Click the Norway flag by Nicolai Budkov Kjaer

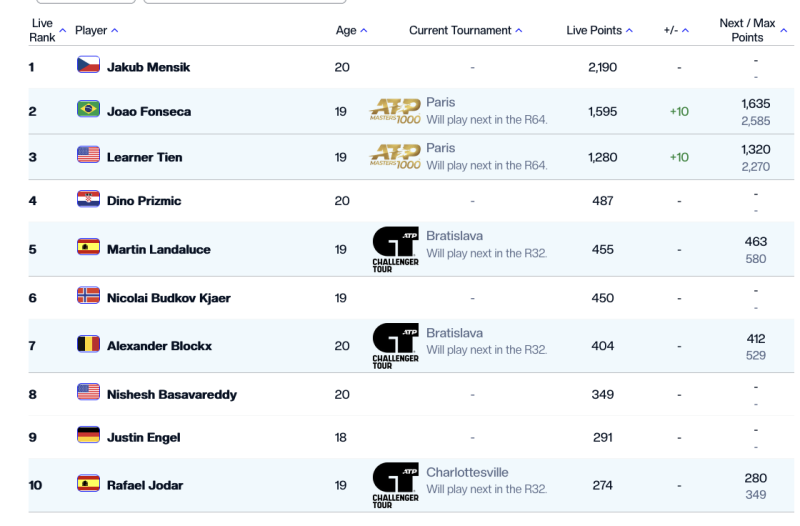pos(88,297)
